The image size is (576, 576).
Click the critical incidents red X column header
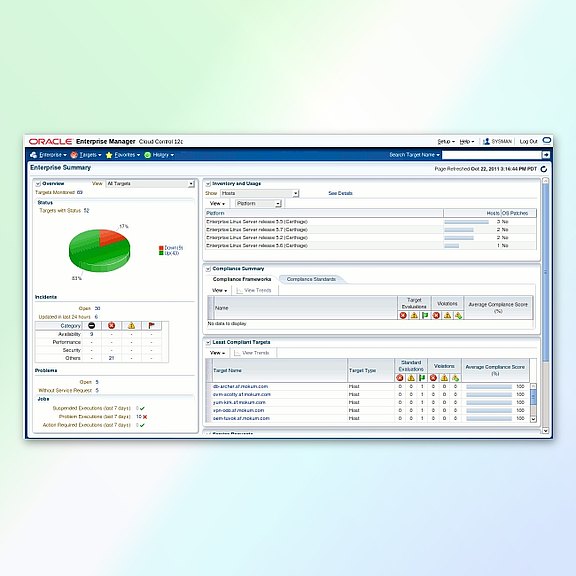(x=111, y=325)
